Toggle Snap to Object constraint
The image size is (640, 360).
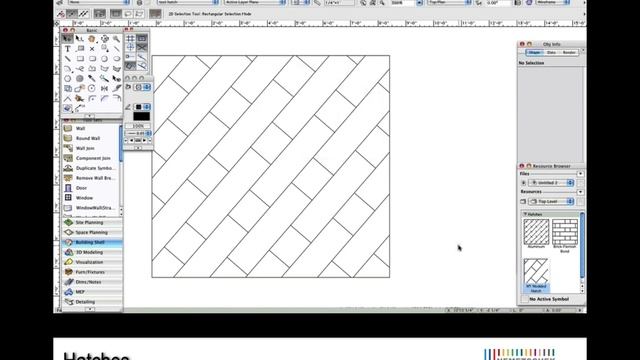click(142, 38)
